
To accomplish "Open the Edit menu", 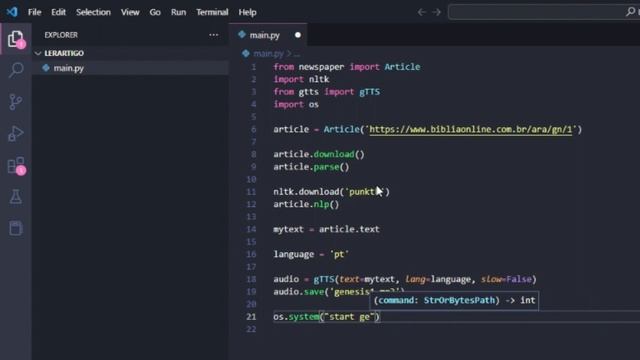I will (x=58, y=12).
